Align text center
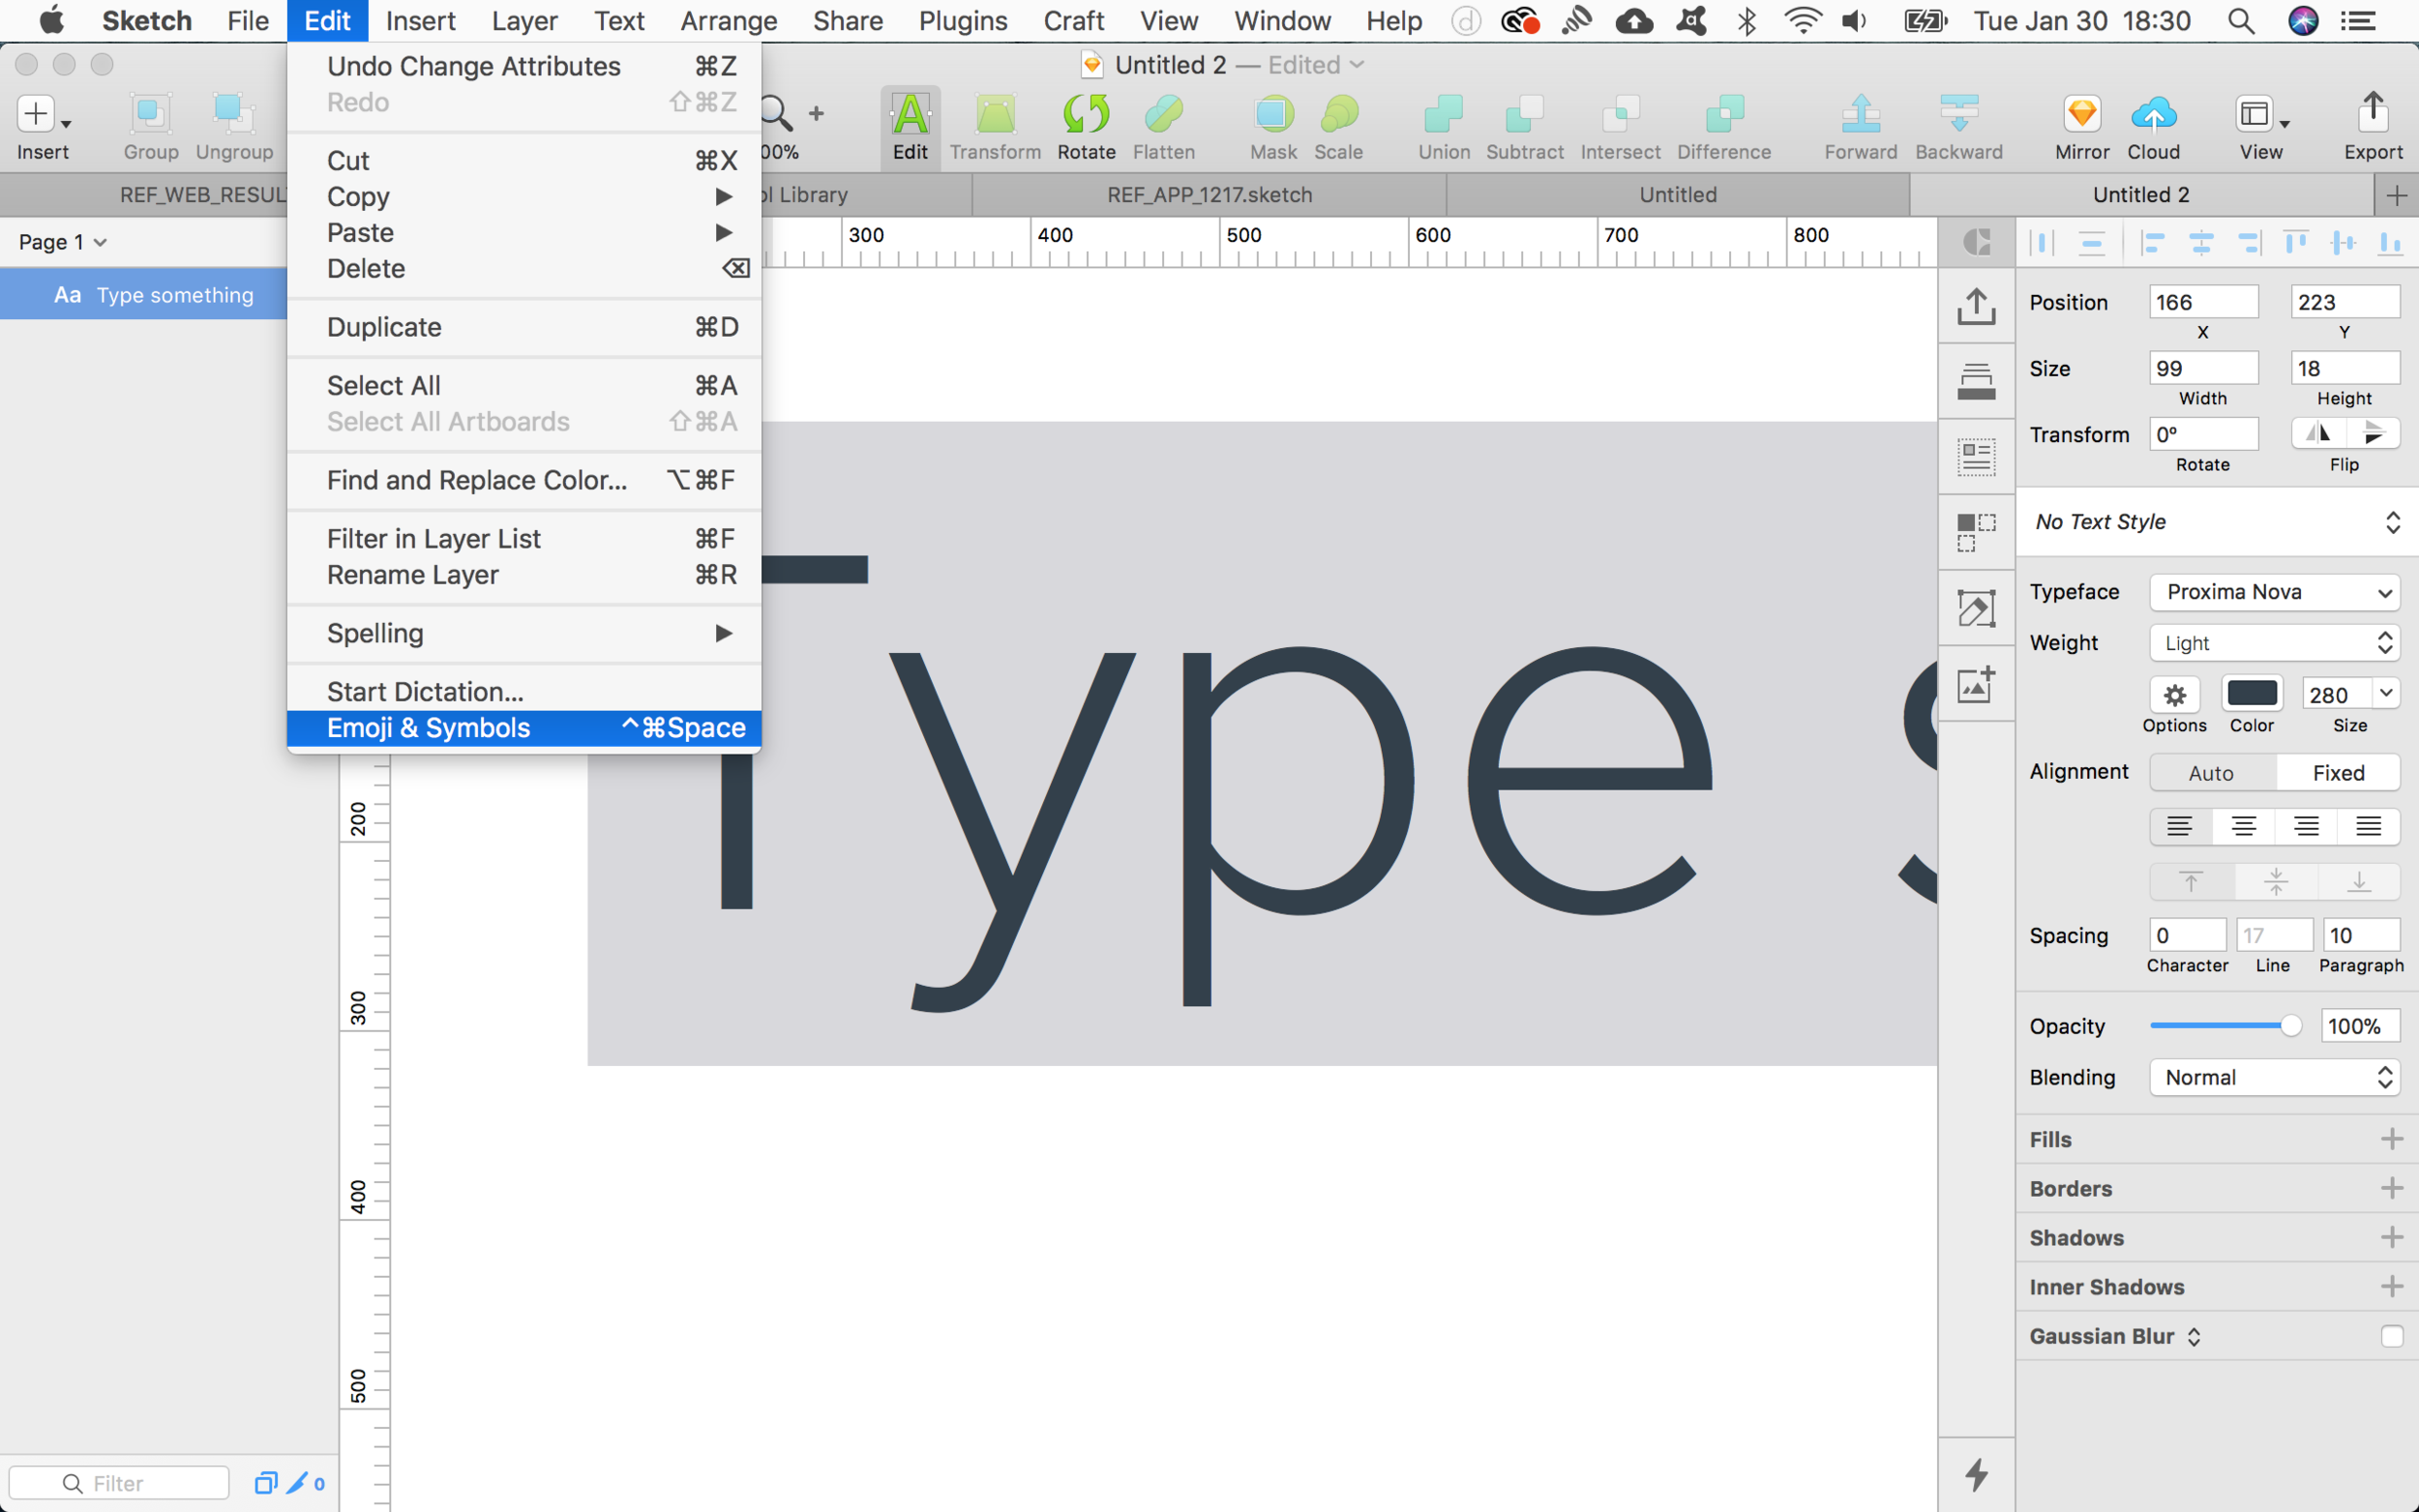Viewport: 2419px width, 1512px height. (2243, 826)
